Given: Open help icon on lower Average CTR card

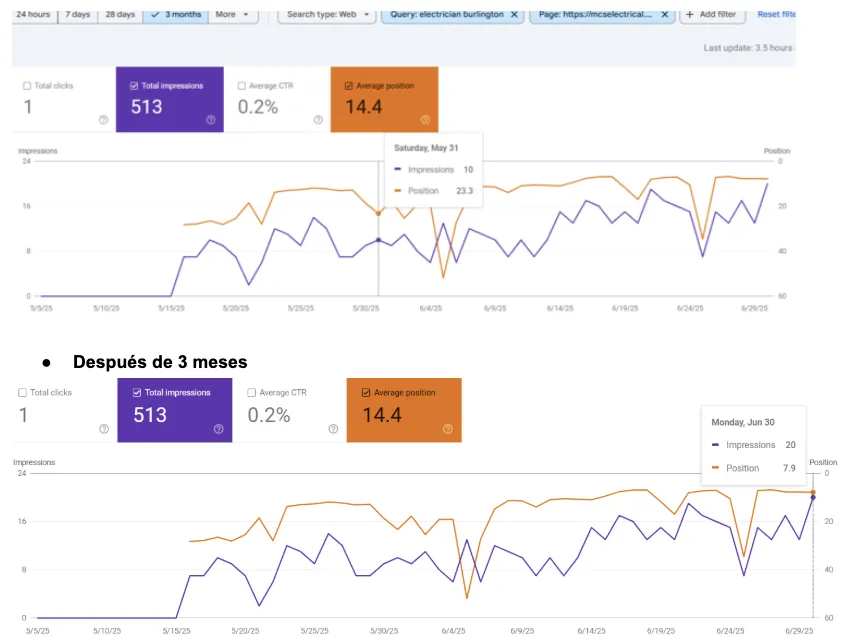Looking at the screenshot, I should pos(333,429).
